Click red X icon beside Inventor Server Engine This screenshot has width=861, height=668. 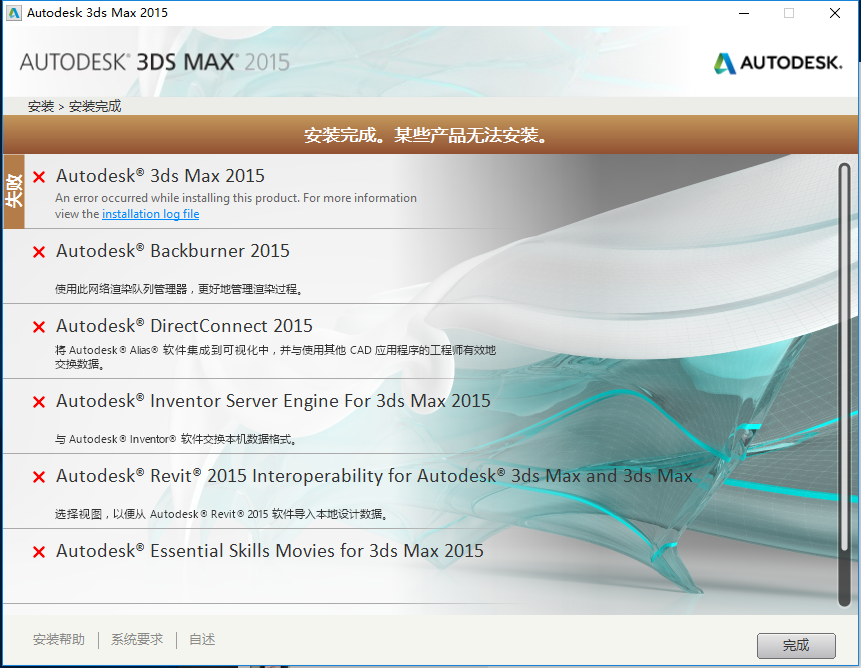pyautogui.click(x=39, y=402)
